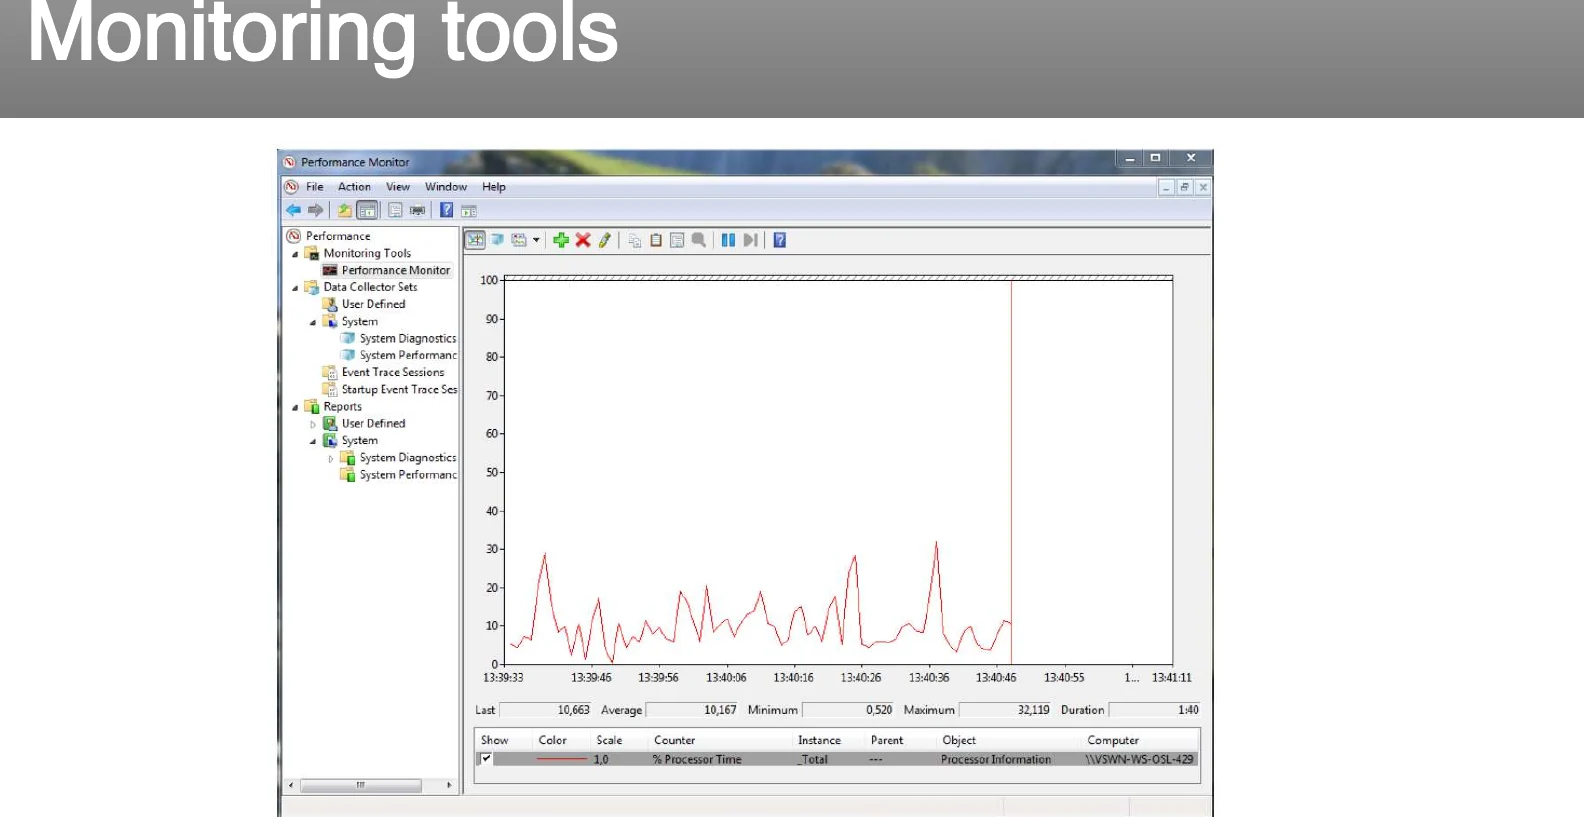
Task: Open Help from the top toolbar question mark
Action: click(x=446, y=210)
